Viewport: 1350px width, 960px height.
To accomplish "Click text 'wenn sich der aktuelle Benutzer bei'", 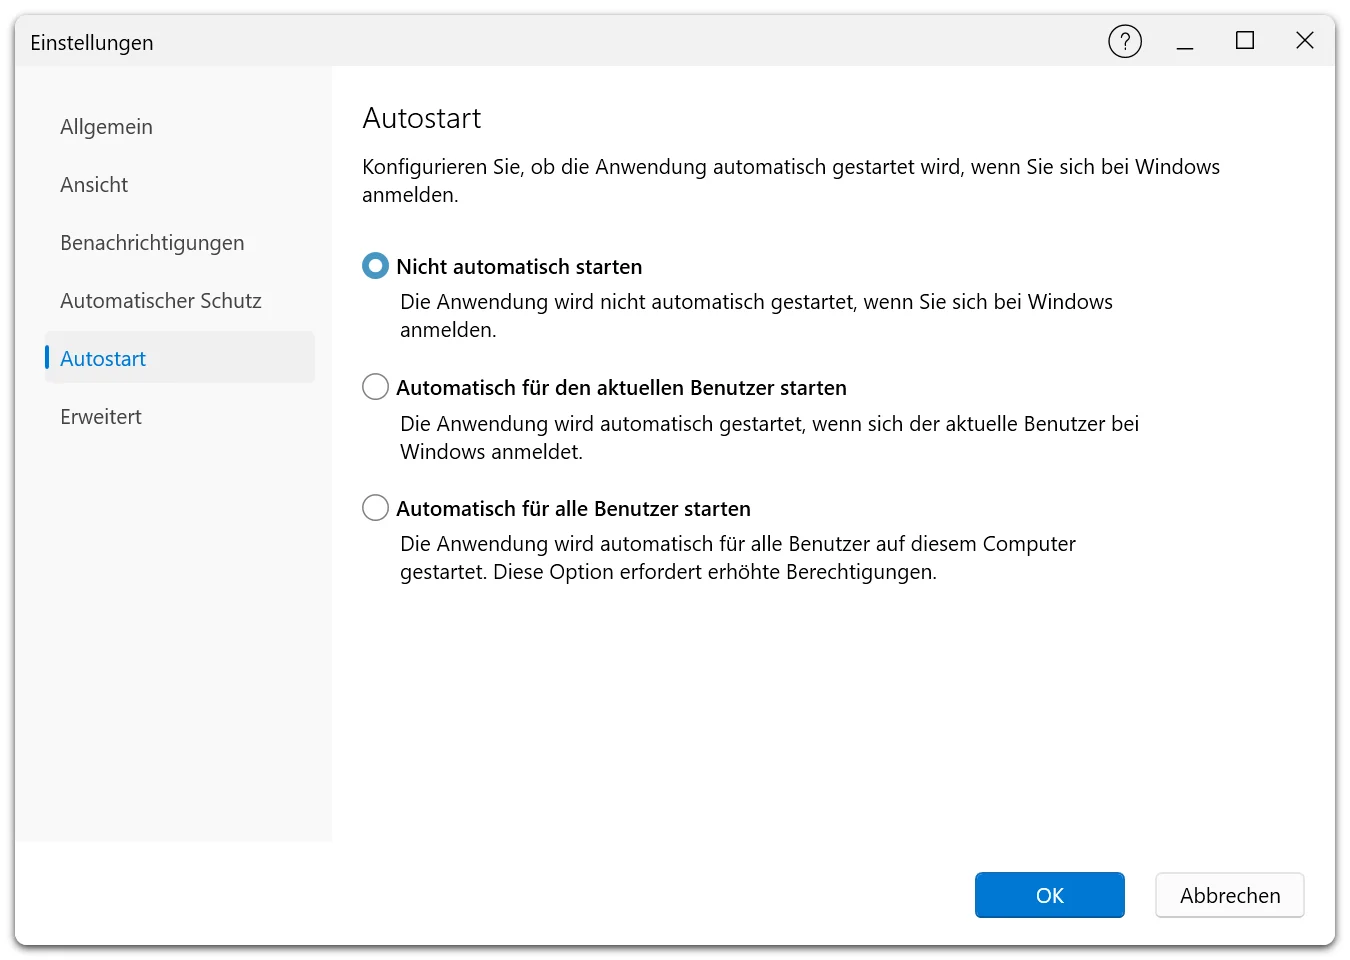I will click(976, 424).
